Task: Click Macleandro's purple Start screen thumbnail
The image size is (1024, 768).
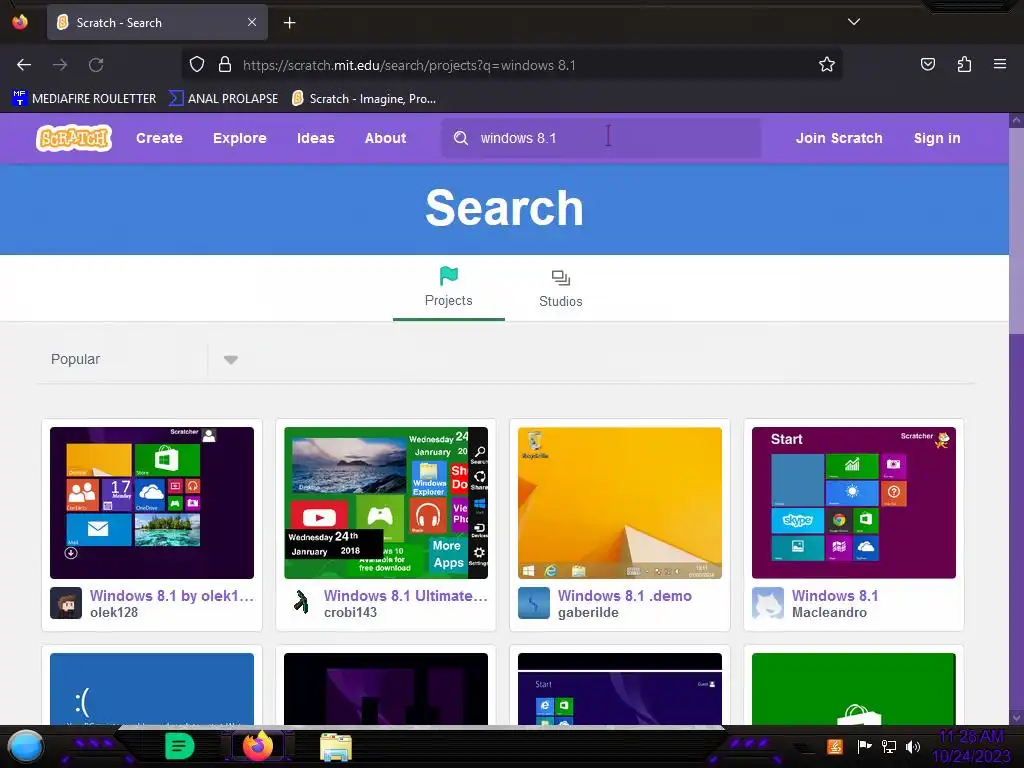Action: (x=854, y=503)
